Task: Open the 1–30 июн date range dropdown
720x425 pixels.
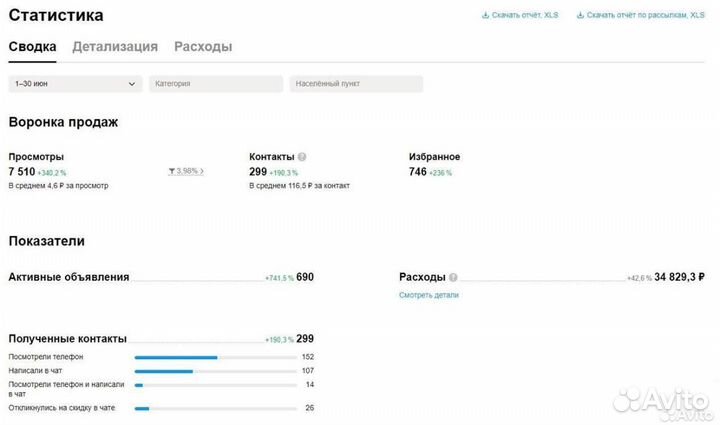Action: coord(75,84)
